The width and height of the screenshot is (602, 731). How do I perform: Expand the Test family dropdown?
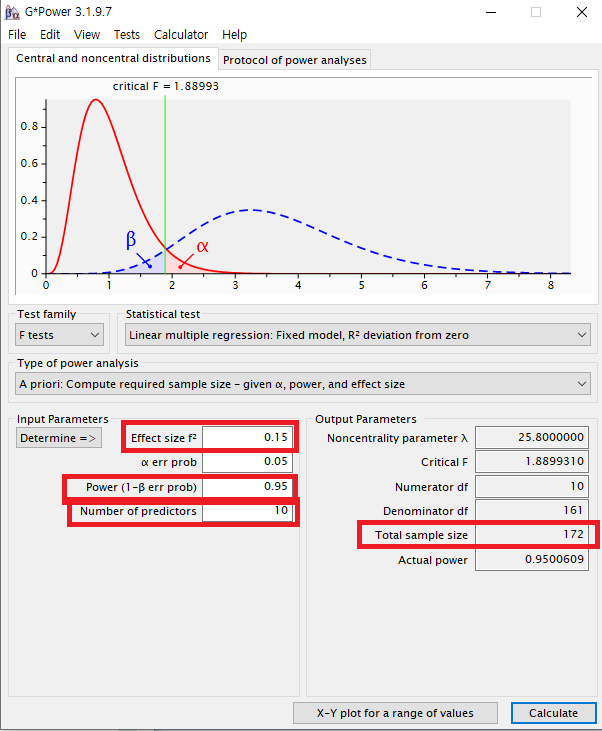point(59,335)
